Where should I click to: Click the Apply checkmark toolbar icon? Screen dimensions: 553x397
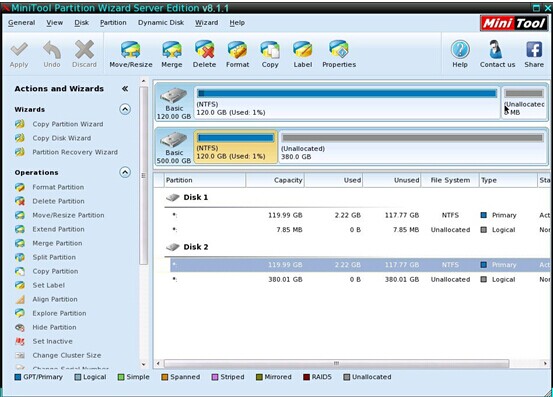(19, 50)
